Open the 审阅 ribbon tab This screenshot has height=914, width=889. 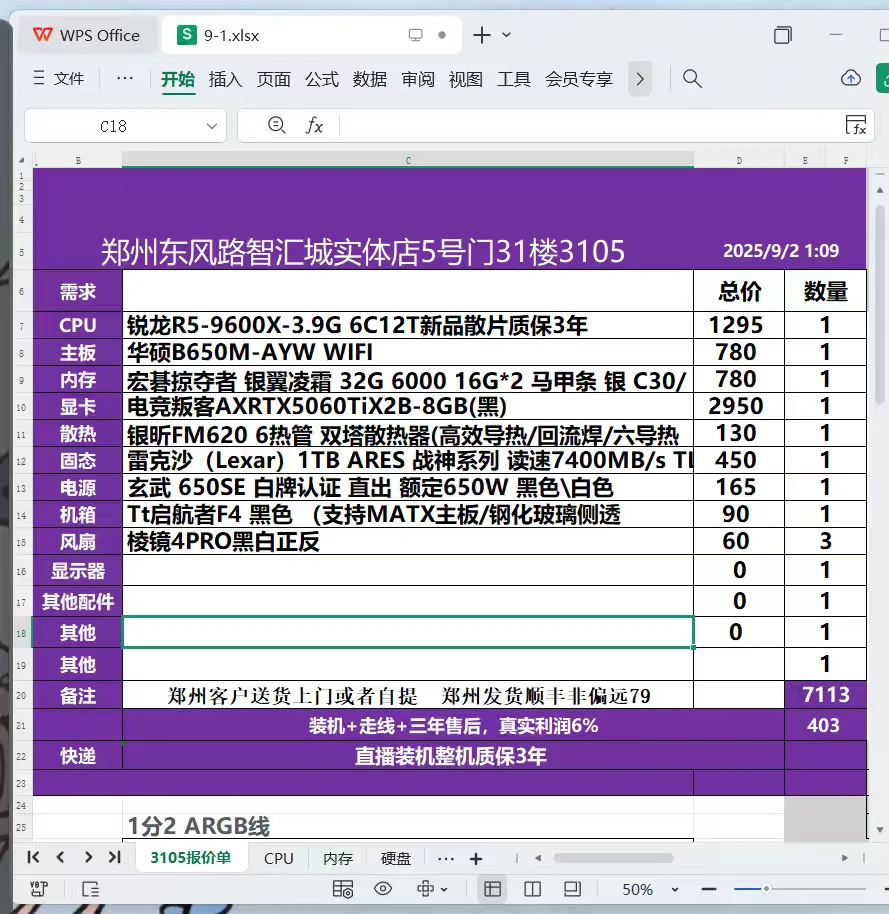pyautogui.click(x=418, y=79)
